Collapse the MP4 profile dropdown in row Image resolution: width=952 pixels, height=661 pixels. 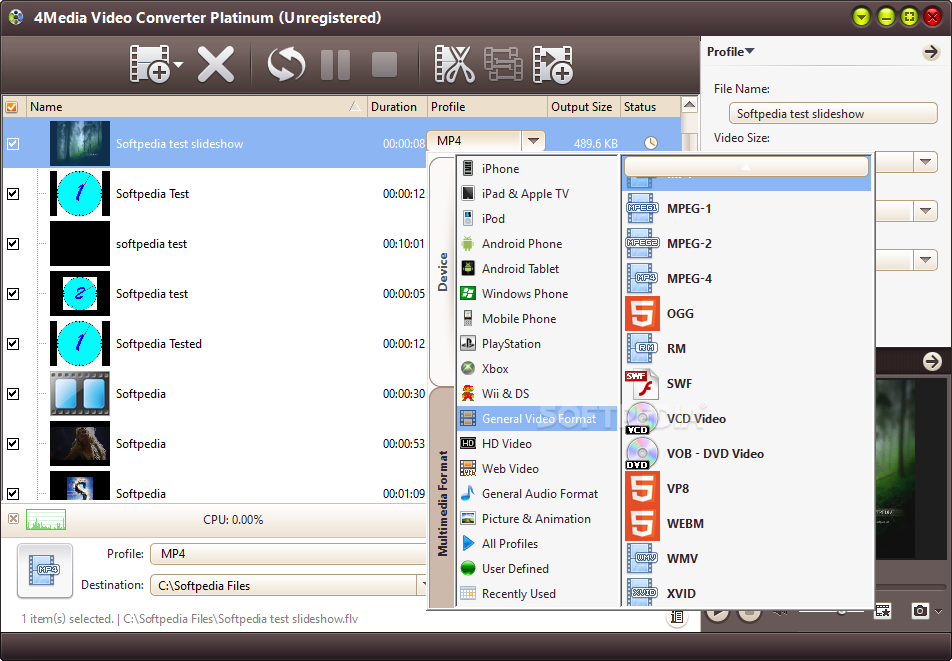[x=533, y=141]
